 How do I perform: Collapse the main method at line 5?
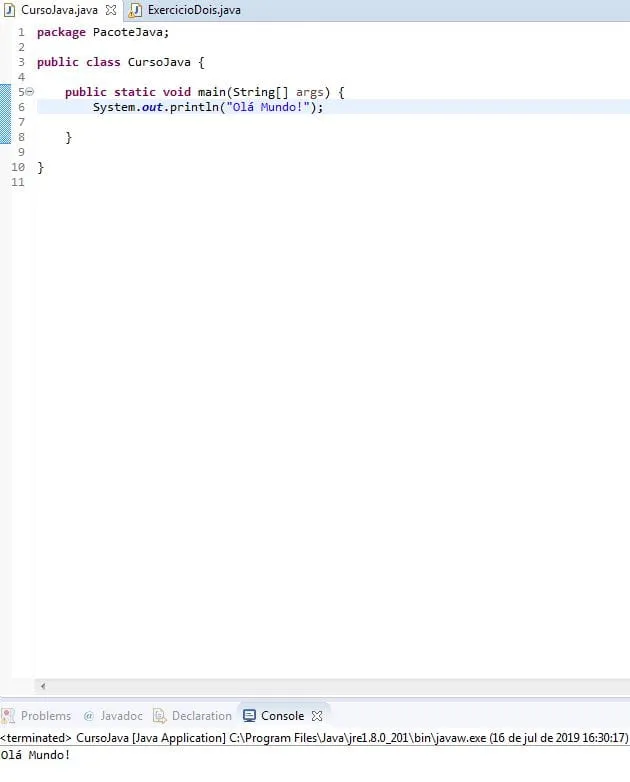coord(29,92)
